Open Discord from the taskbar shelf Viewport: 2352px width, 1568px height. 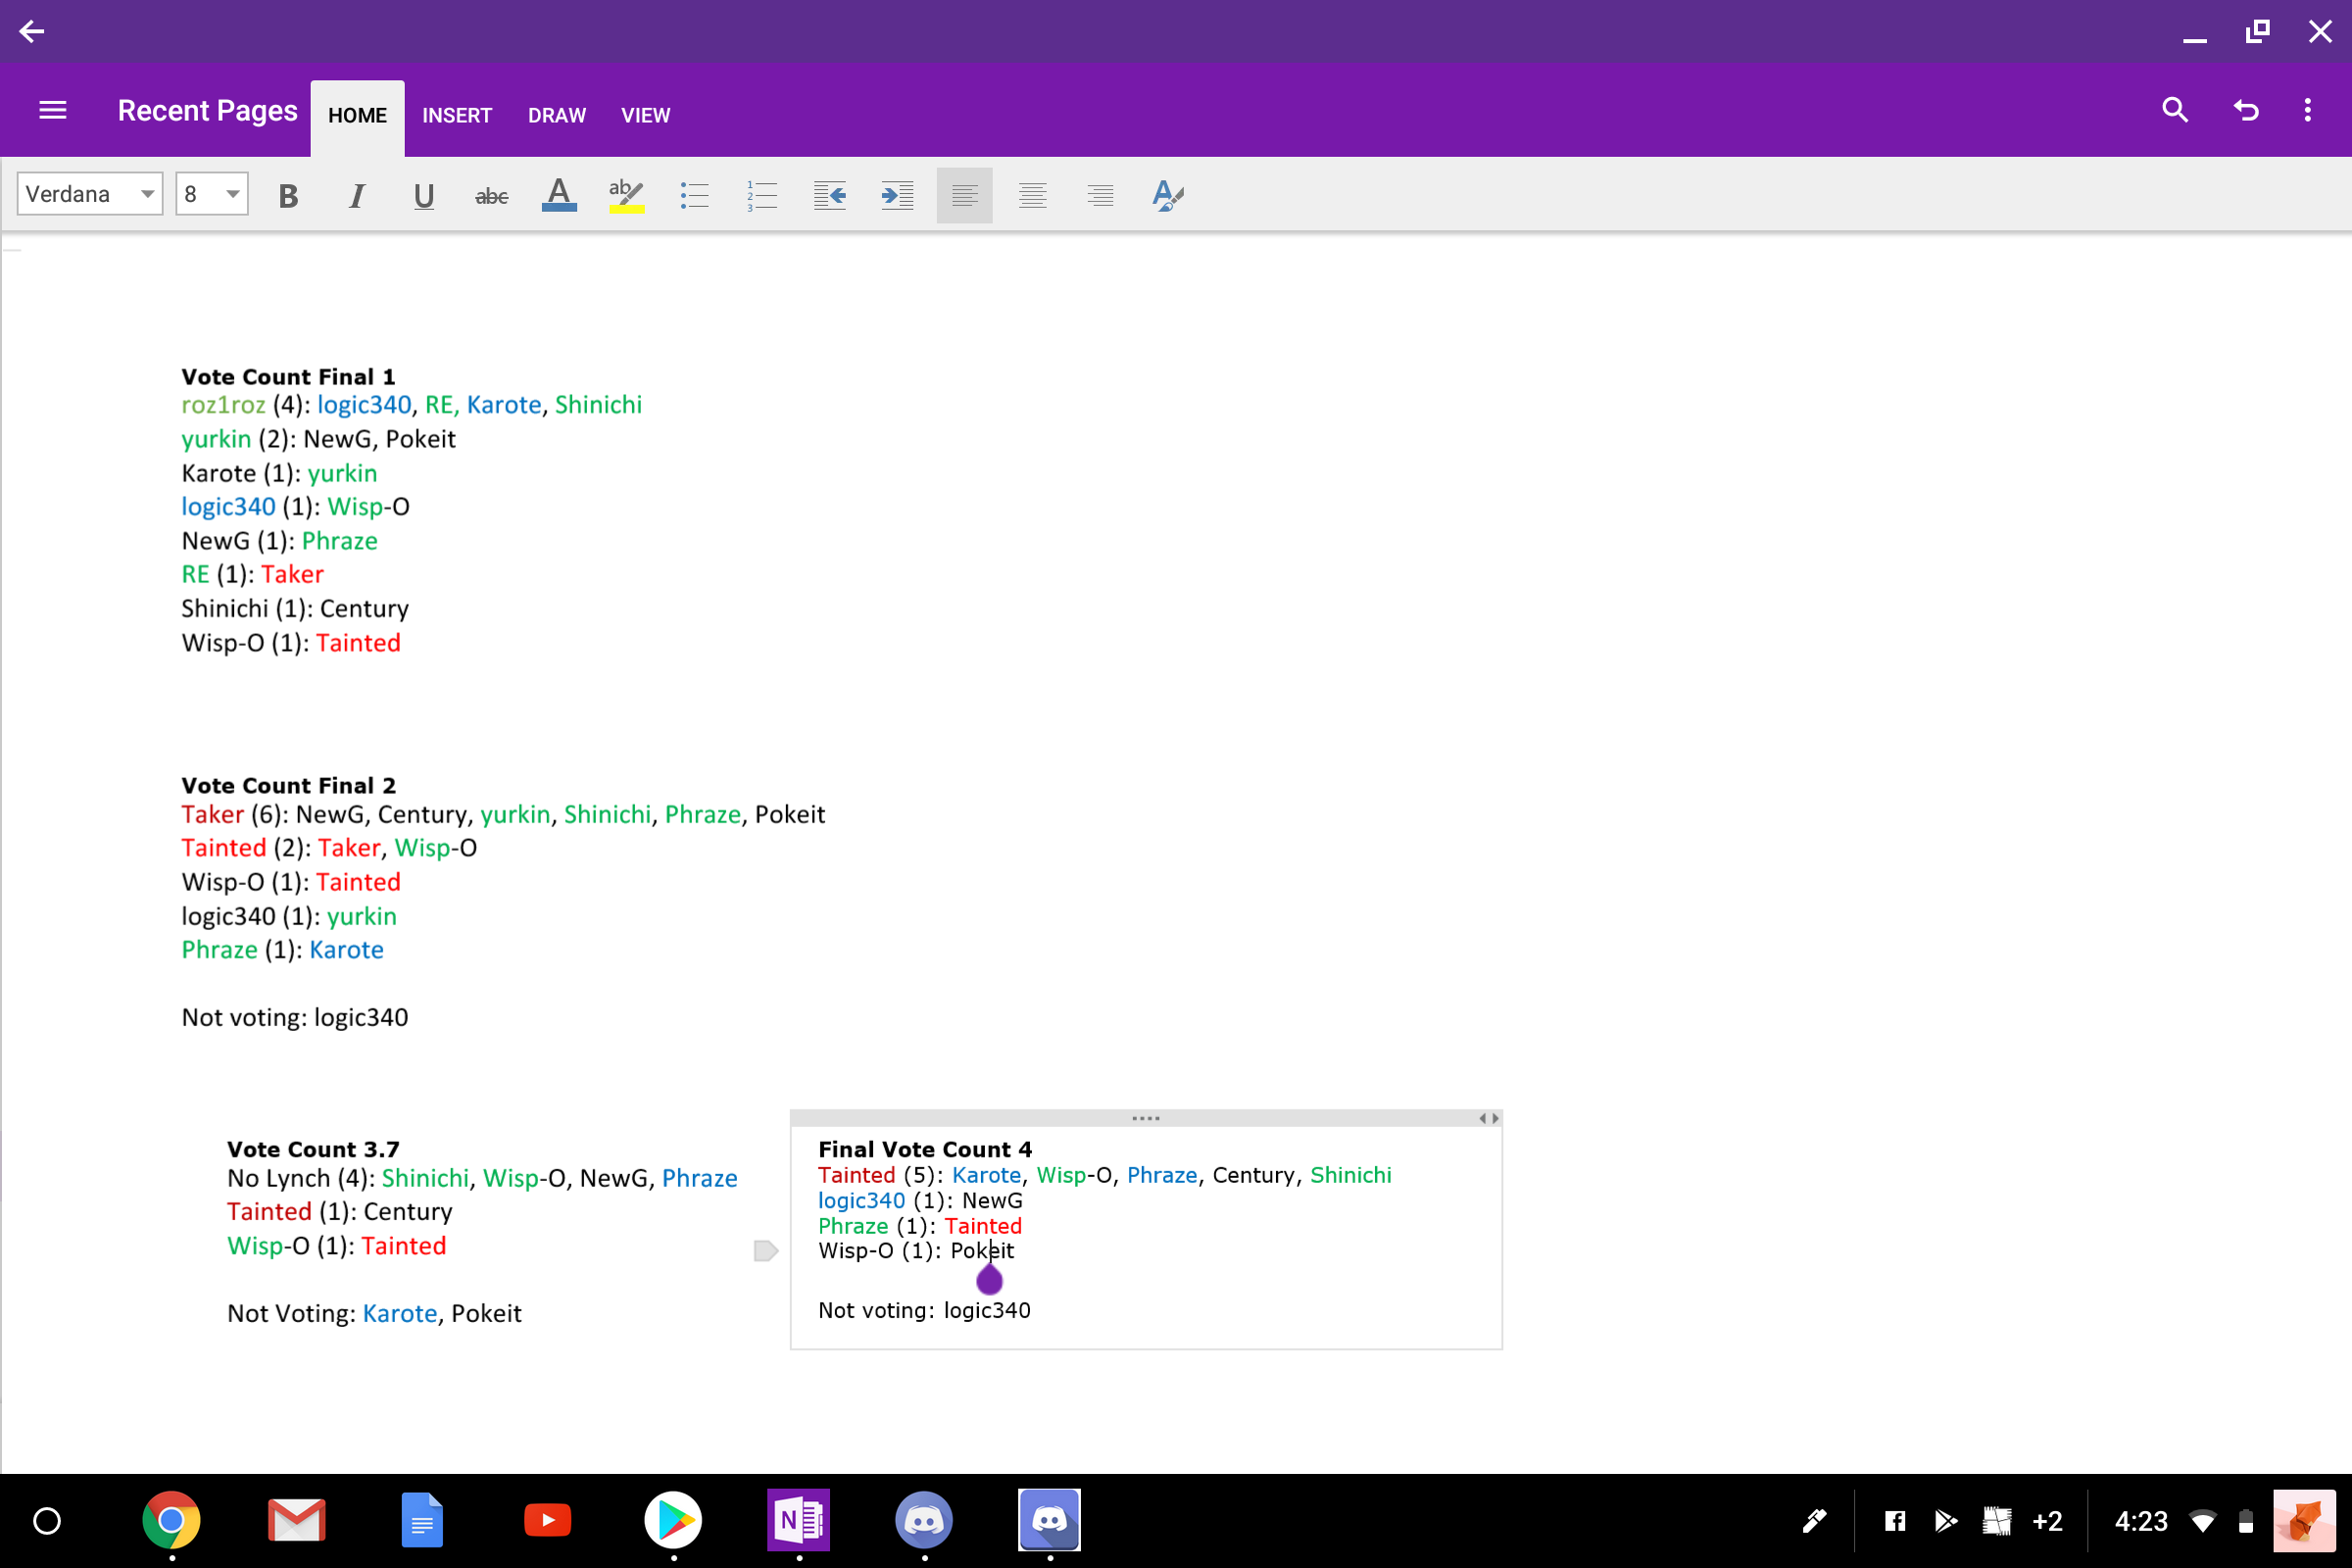[923, 1521]
